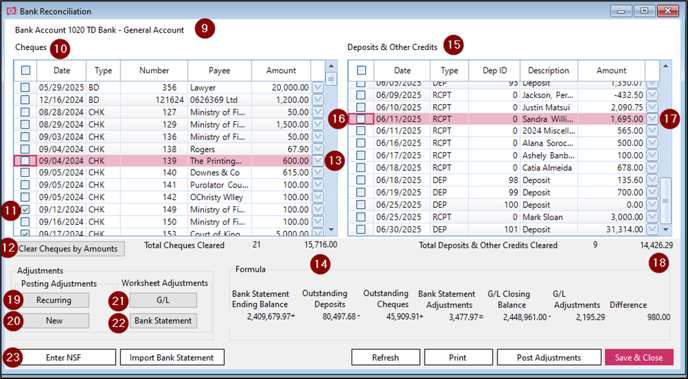Open the row dropdown for Lawyer cheque 356
Viewport: 688px width, 379px height.
coord(318,87)
